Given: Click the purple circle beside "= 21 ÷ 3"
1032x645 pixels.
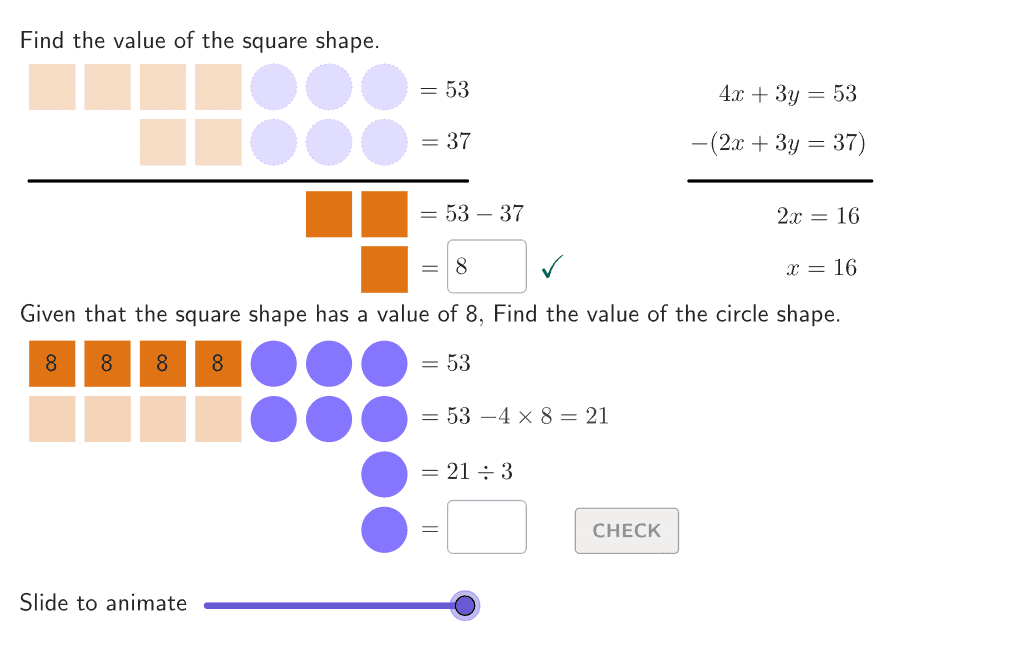Looking at the screenshot, I should tap(384, 474).
